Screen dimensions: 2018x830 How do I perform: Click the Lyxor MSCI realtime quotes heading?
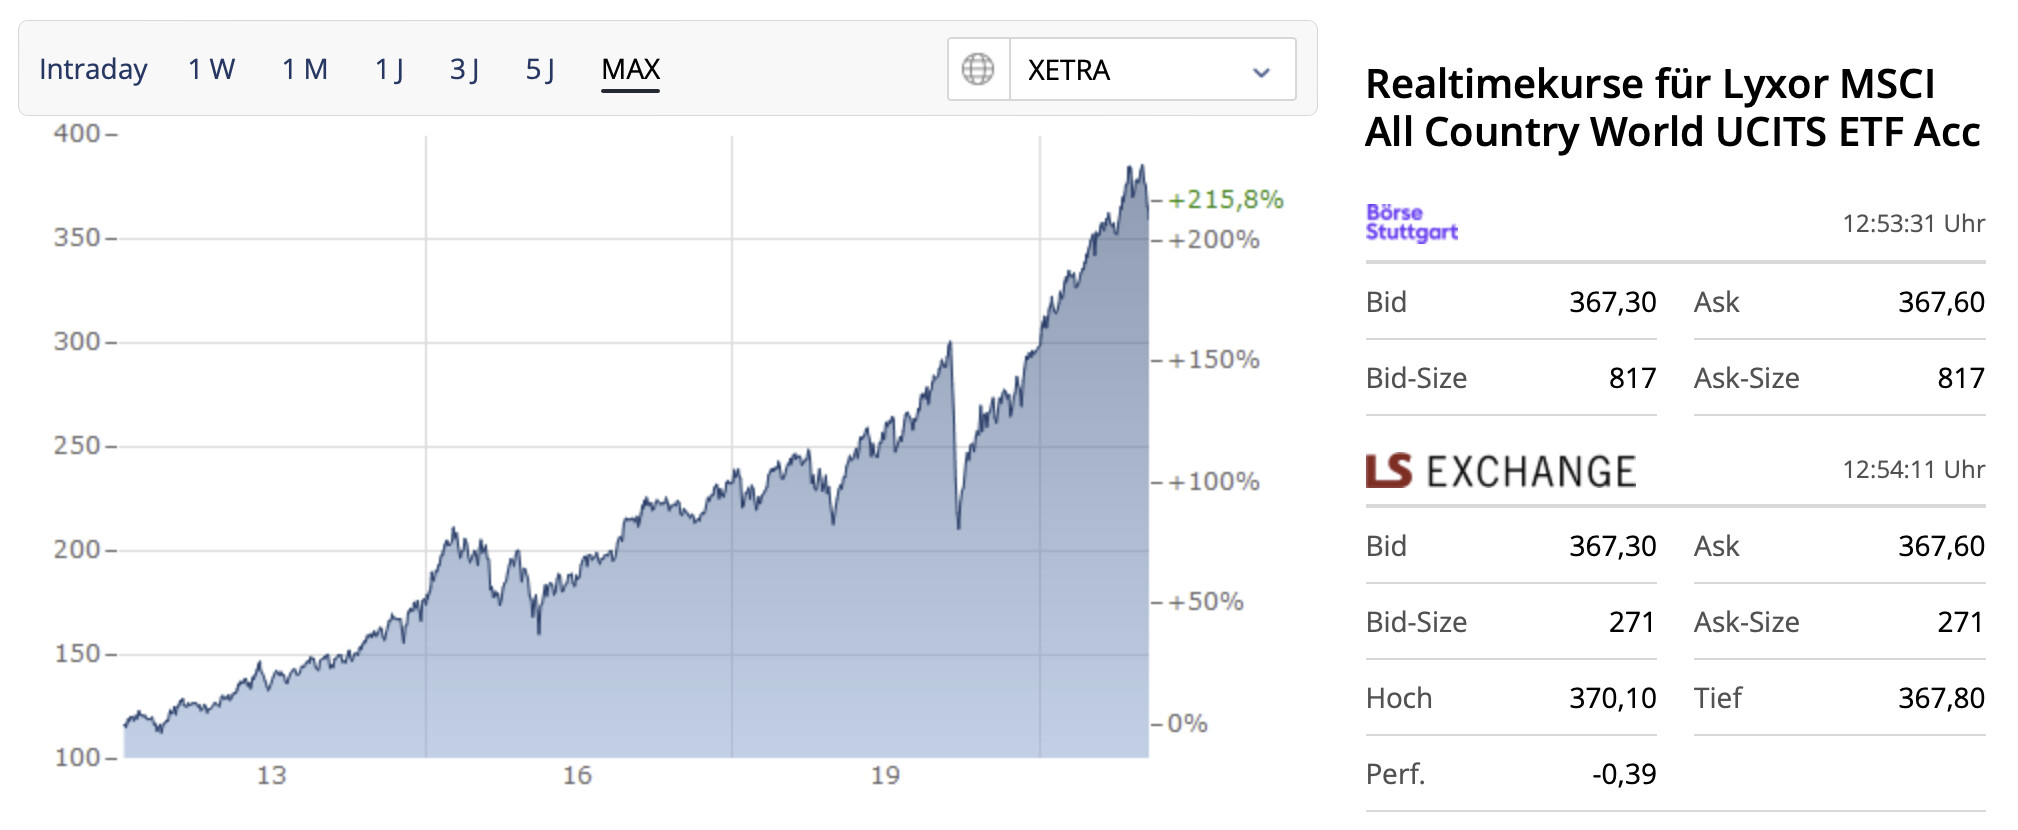(x=1671, y=107)
